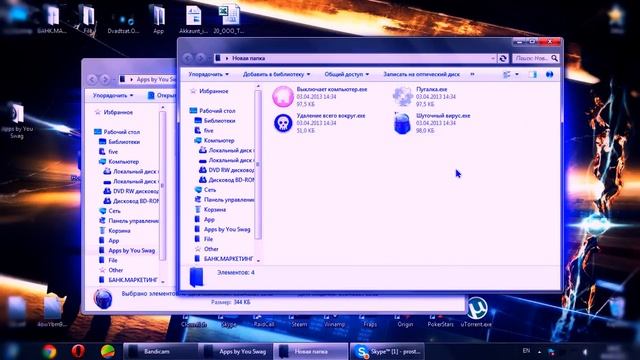Toggle the preview pane in Новая папка window
This screenshot has width=640, height=360.
(x=533, y=74)
